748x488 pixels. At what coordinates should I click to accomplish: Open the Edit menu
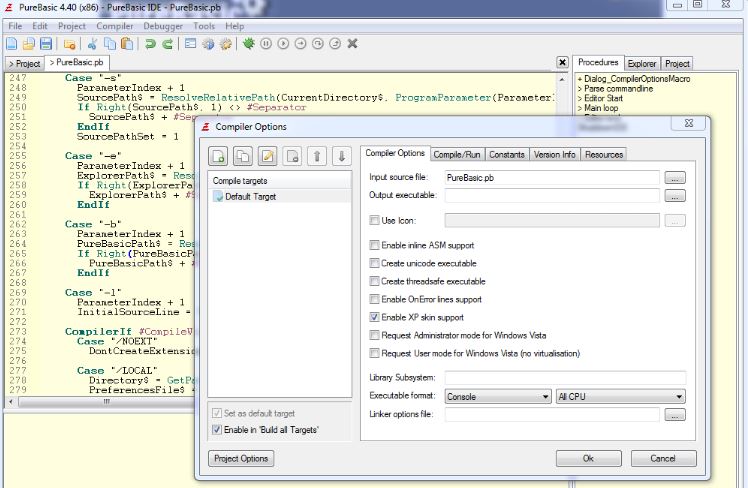[40, 26]
